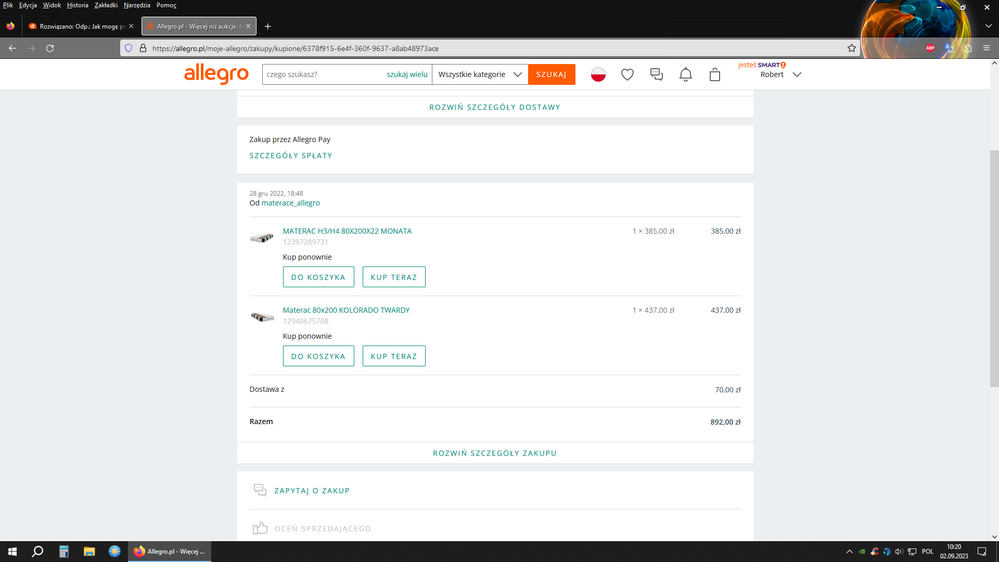This screenshot has width=999, height=562.
Task: Click the POL keyboard language indicator
Action: (928, 552)
